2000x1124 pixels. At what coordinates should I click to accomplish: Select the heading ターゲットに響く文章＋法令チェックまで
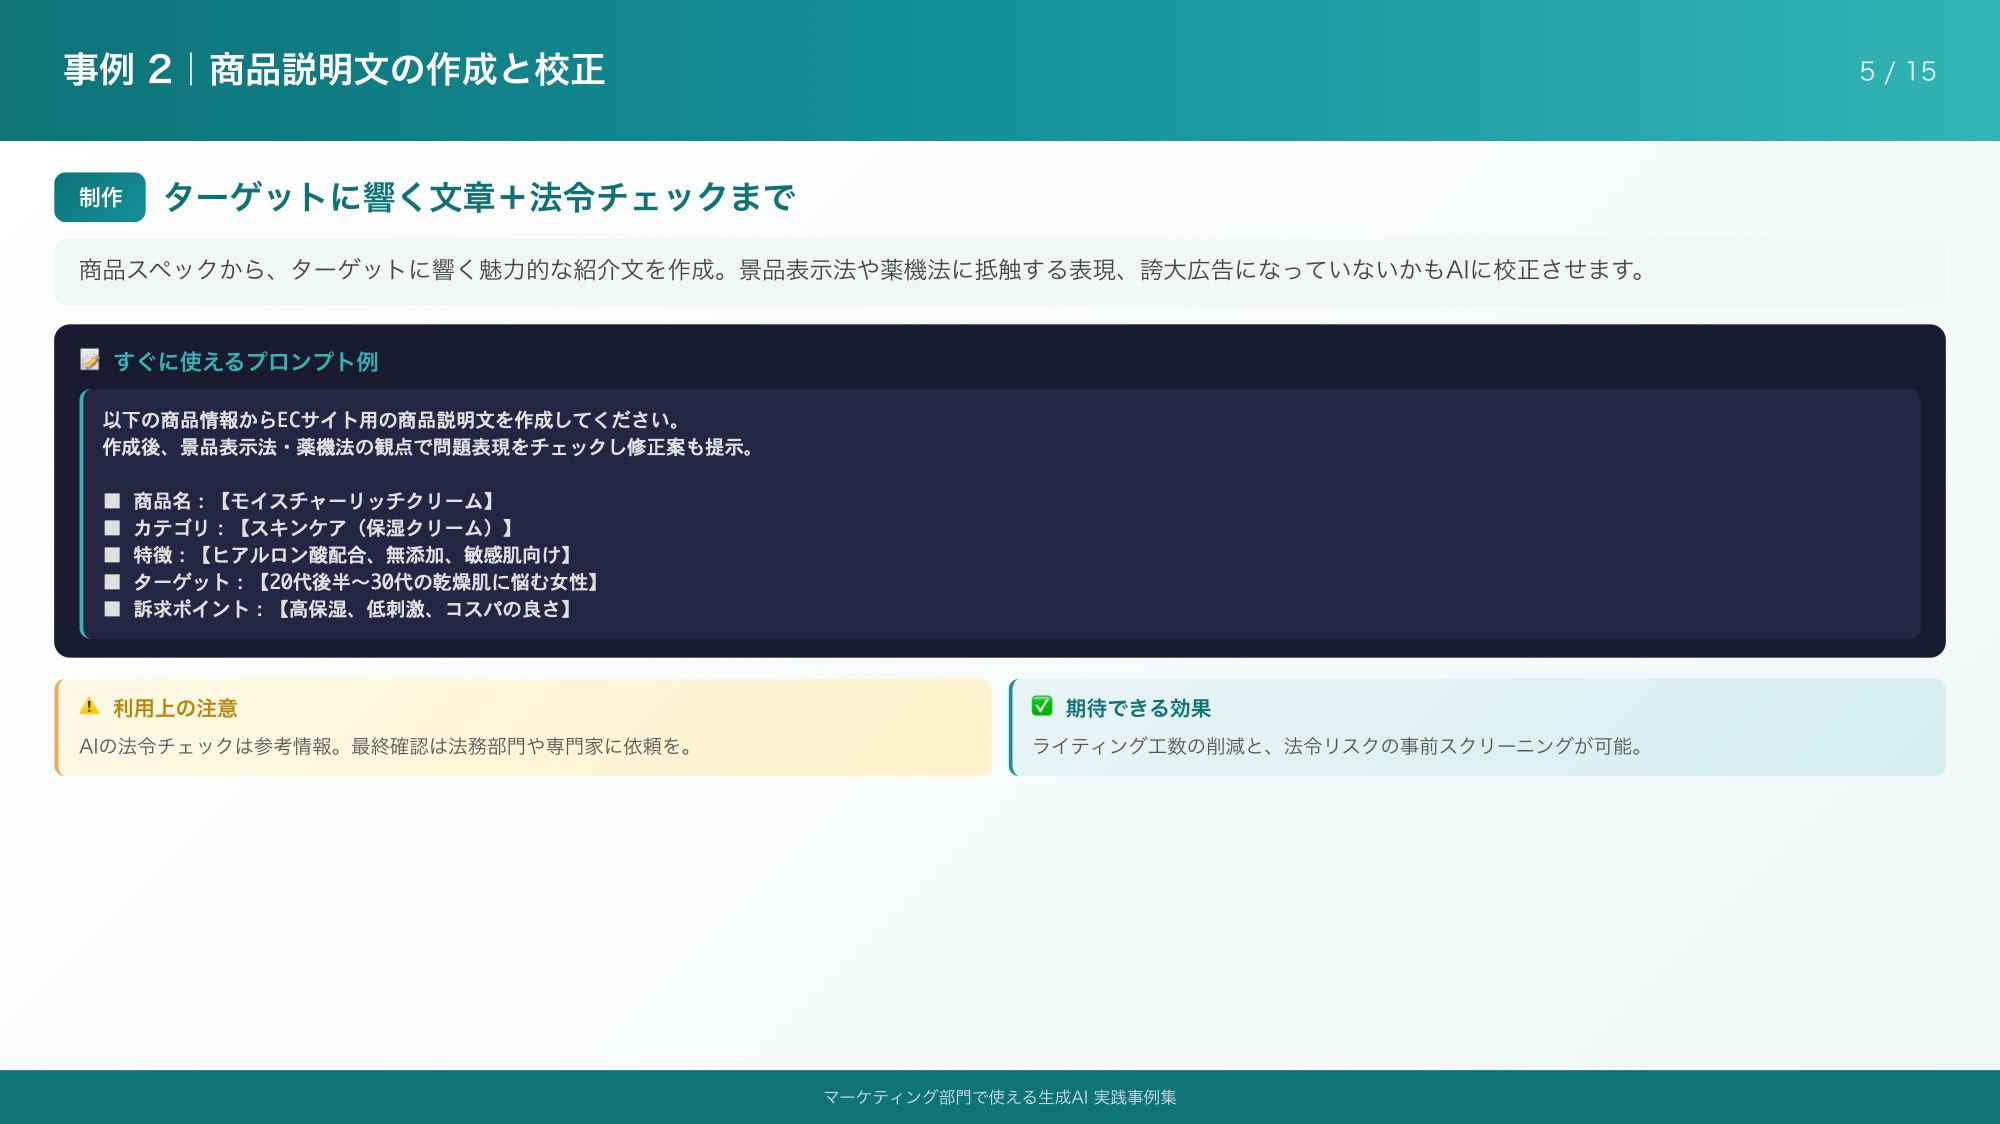coord(480,197)
